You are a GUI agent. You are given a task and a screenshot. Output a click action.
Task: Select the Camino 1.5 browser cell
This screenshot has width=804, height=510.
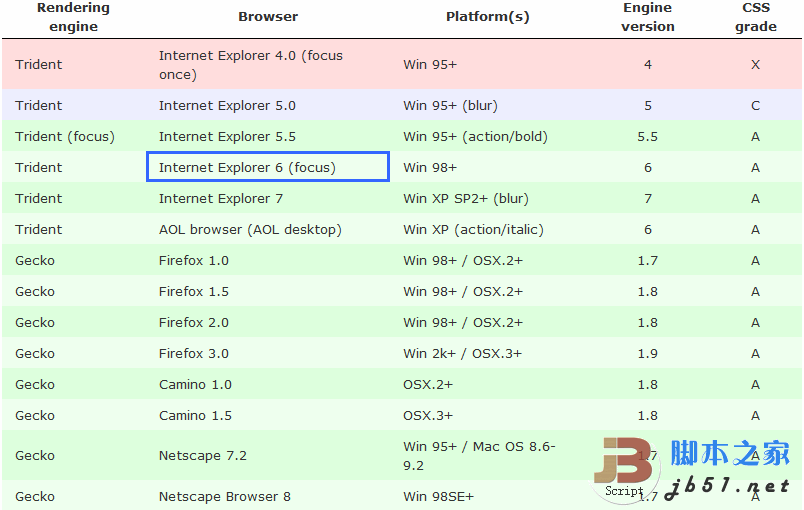click(x=268, y=415)
